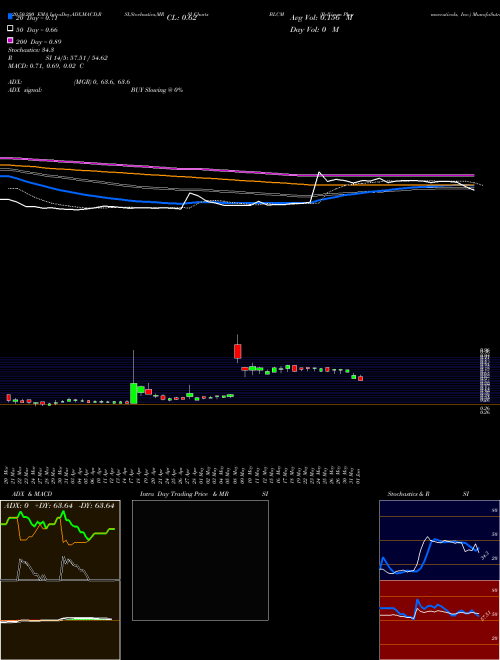Click the tall green candlestick with long upper wick
The image size is (500, 660).
pos(133,393)
